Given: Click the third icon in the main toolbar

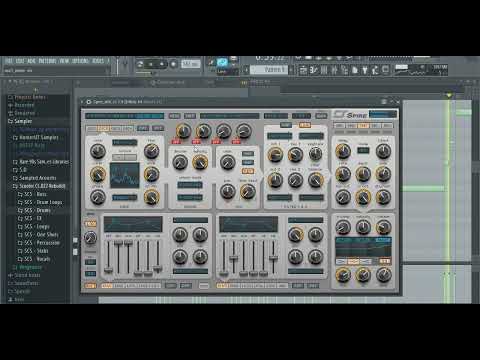Looking at the screenshot, I should (x=324, y=70).
